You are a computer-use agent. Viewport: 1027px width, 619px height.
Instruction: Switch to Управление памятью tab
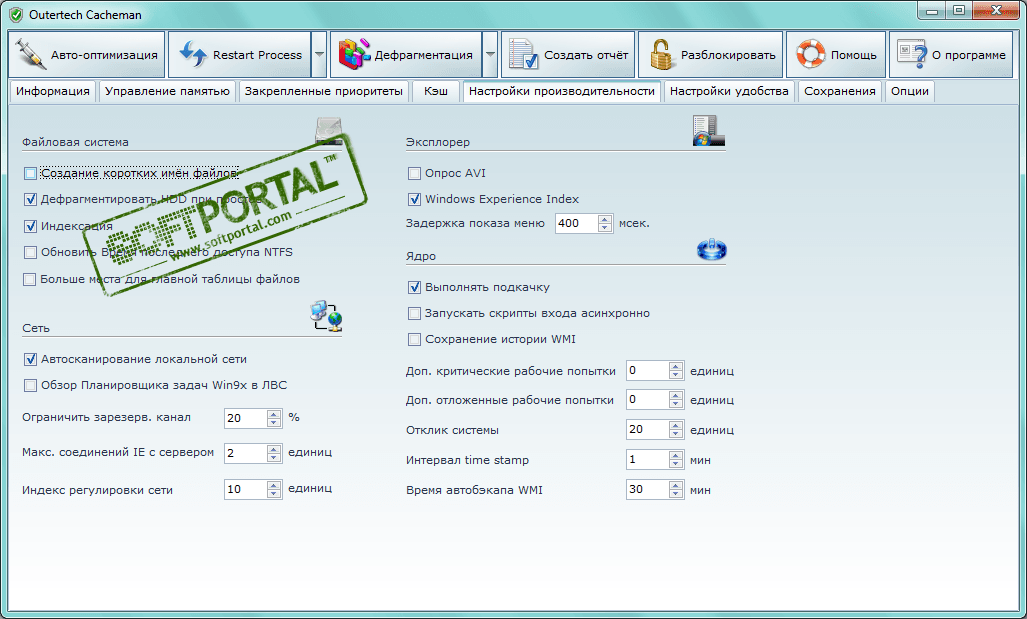click(x=167, y=91)
